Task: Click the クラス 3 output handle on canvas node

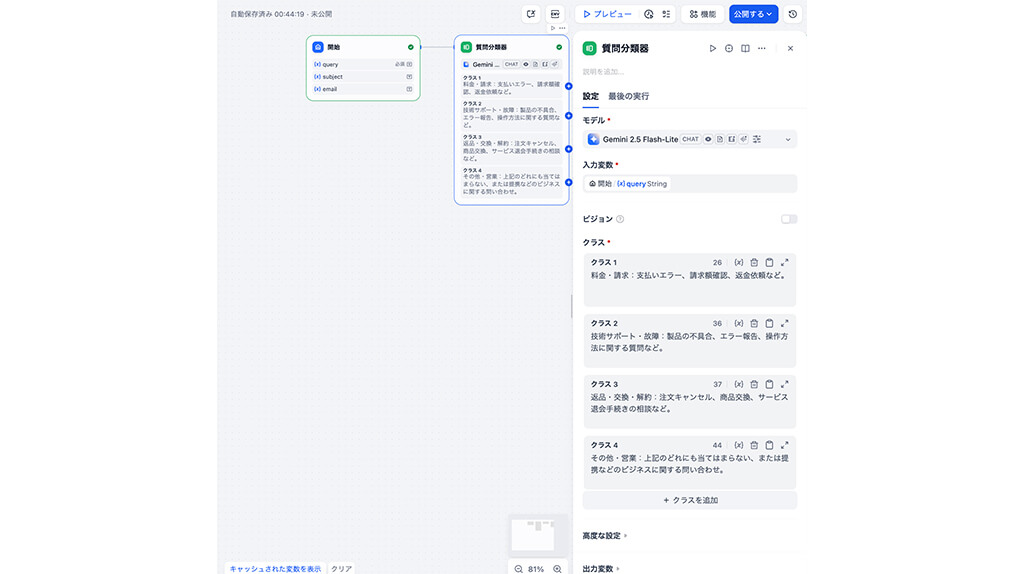Action: [569, 149]
